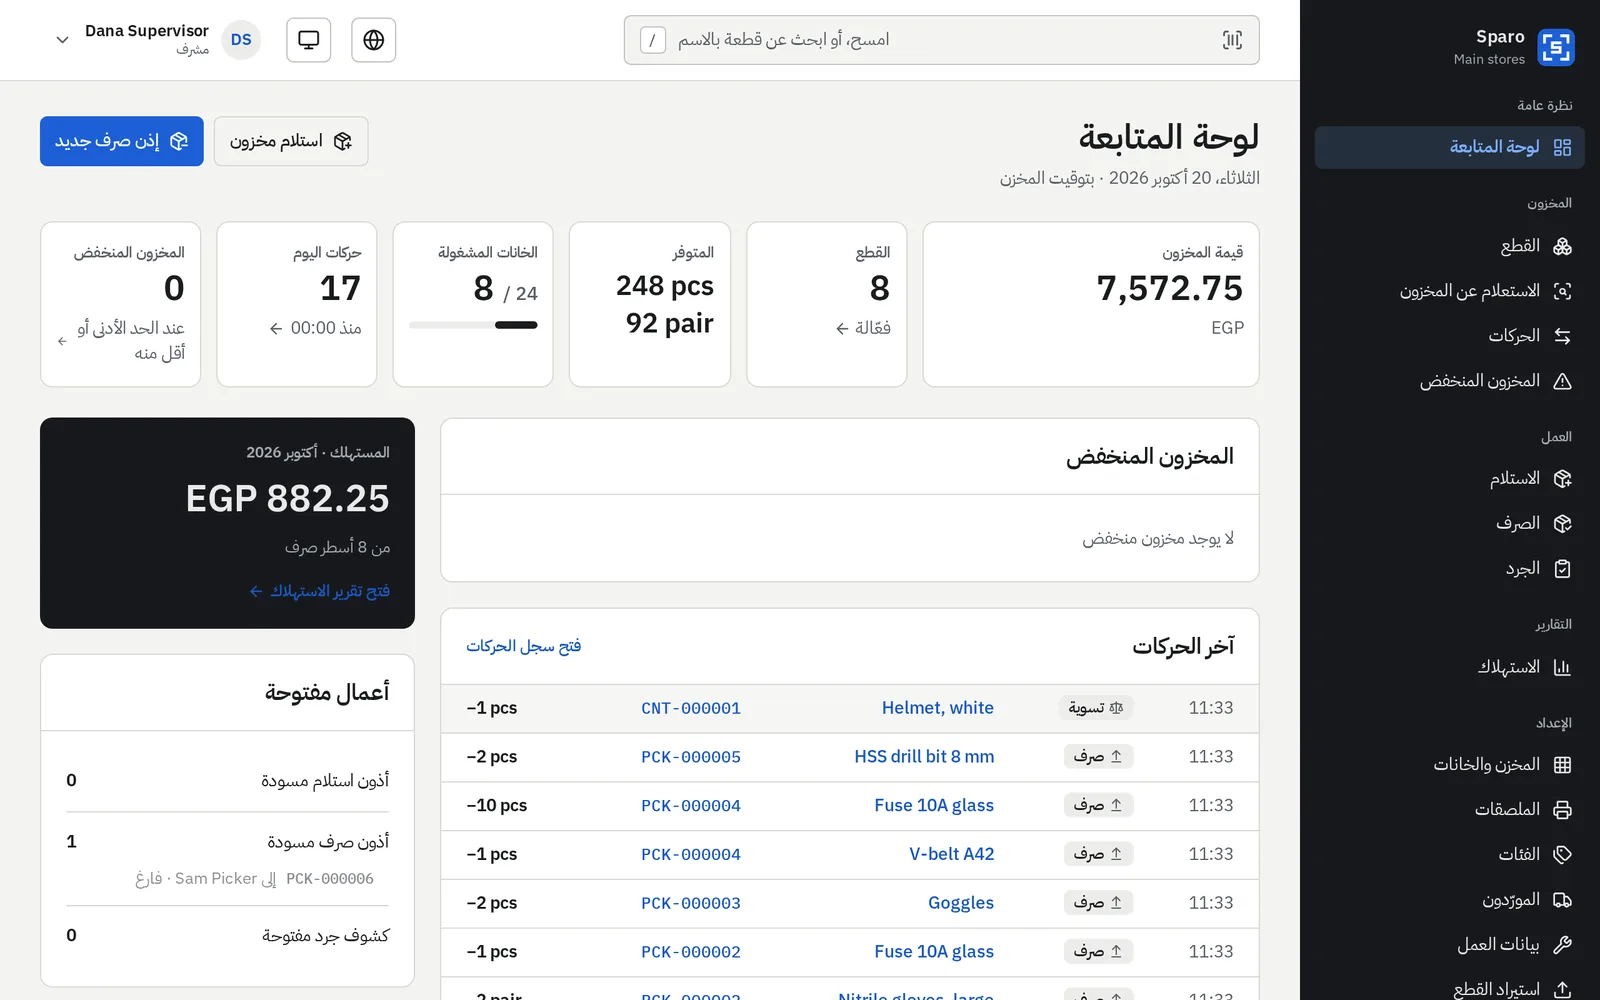1600x1000 pixels.
Task: Click صرف badge in HSS drill bit row
Action: coord(1098,757)
